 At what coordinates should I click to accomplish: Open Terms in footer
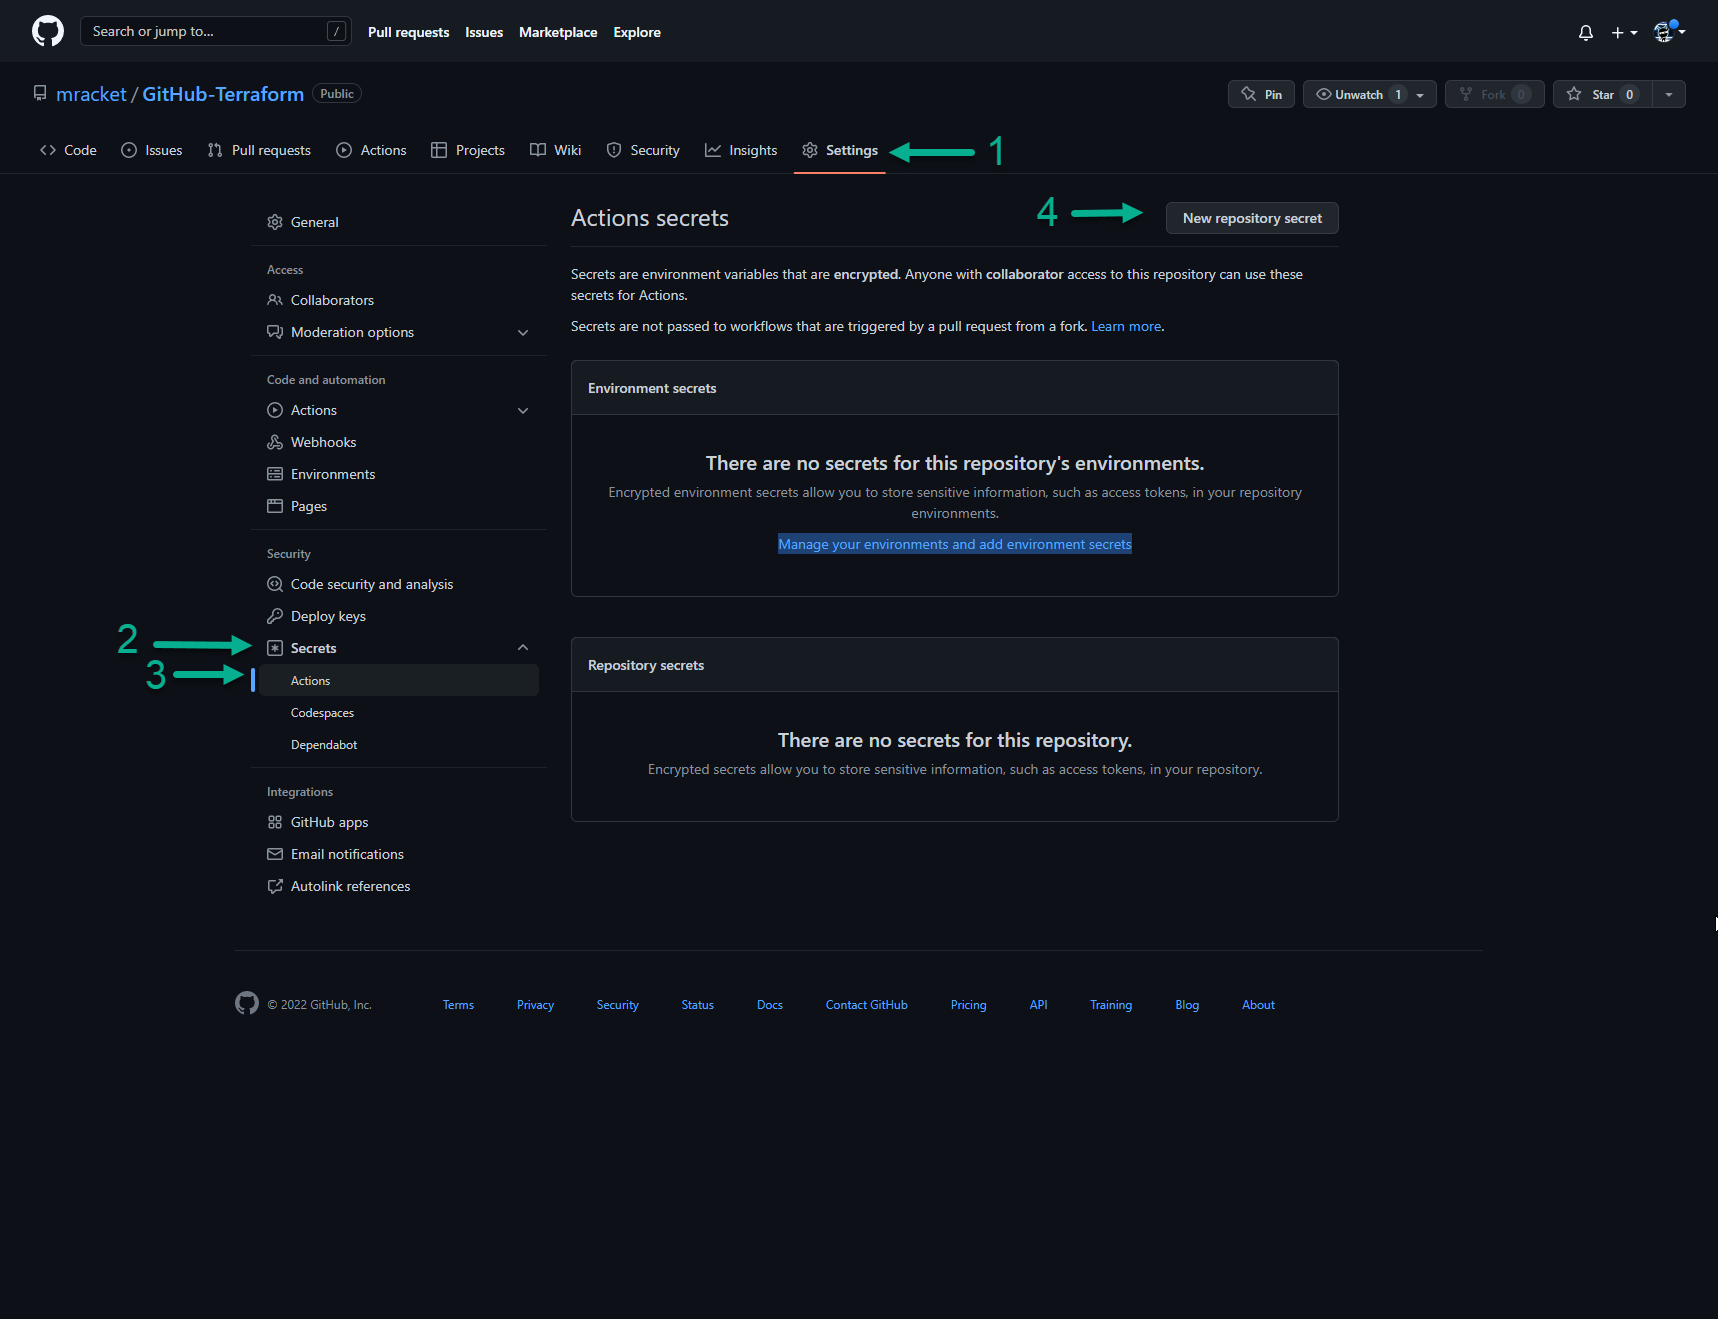point(458,1005)
